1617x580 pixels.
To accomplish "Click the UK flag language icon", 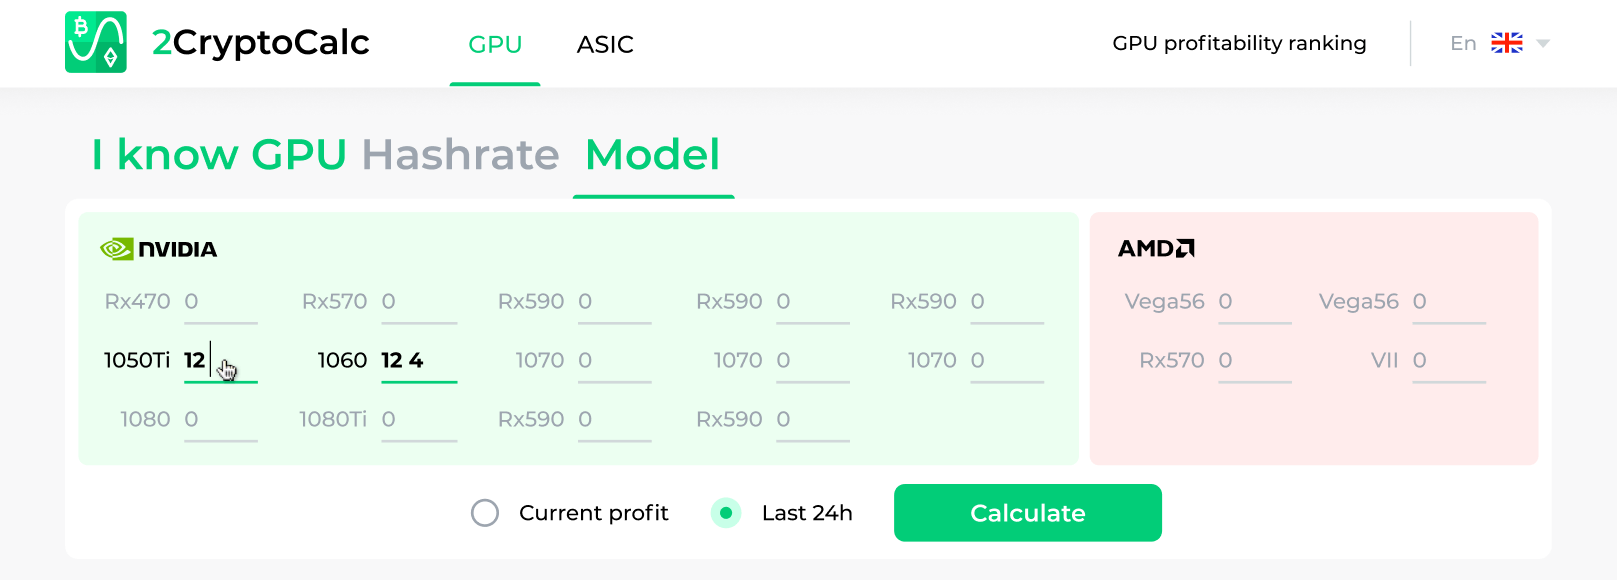I will (x=1506, y=43).
